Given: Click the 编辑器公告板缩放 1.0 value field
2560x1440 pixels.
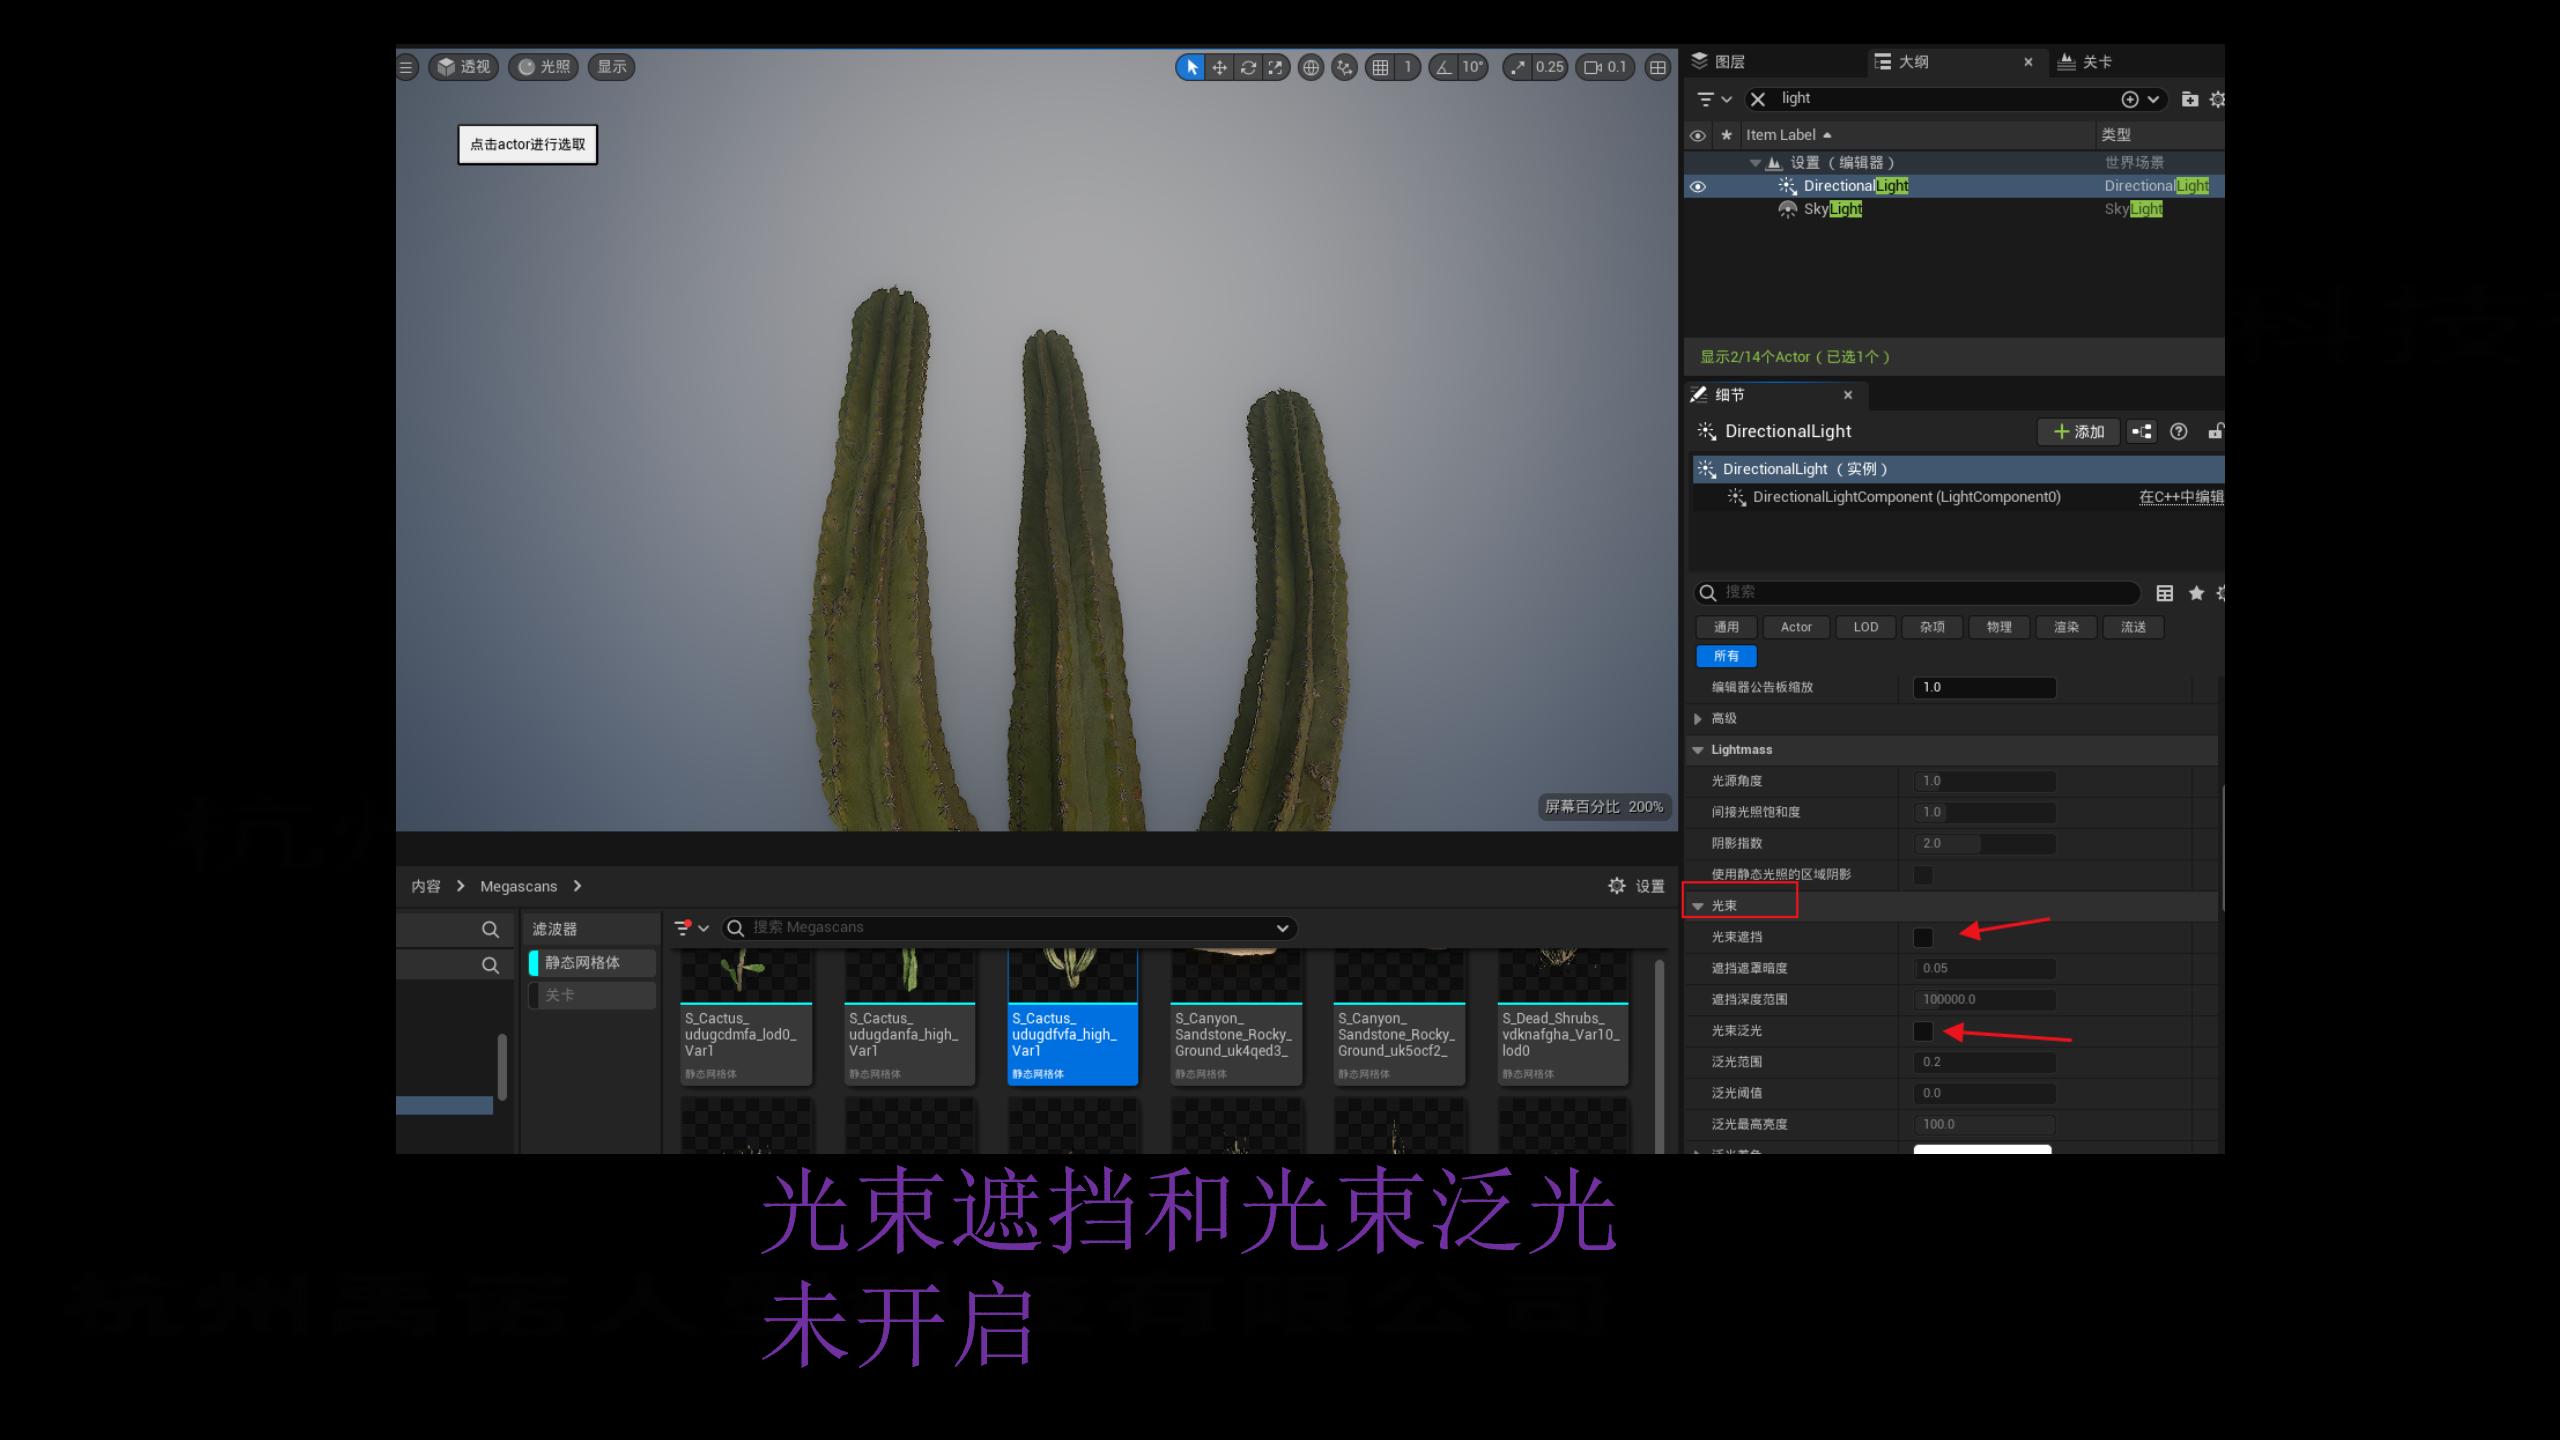Looking at the screenshot, I should point(1984,688).
